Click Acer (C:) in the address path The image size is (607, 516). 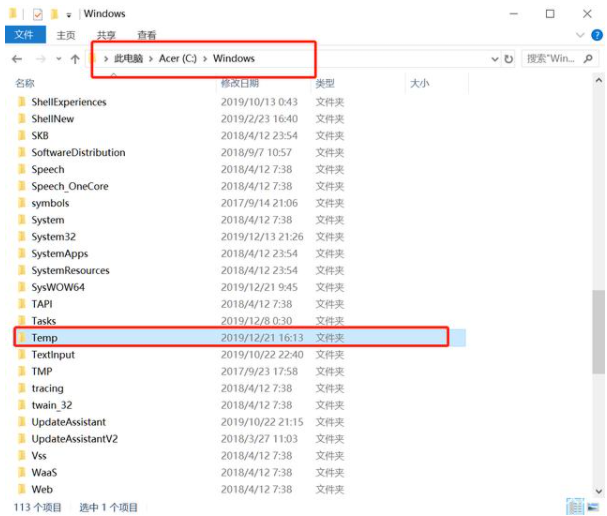(x=179, y=59)
